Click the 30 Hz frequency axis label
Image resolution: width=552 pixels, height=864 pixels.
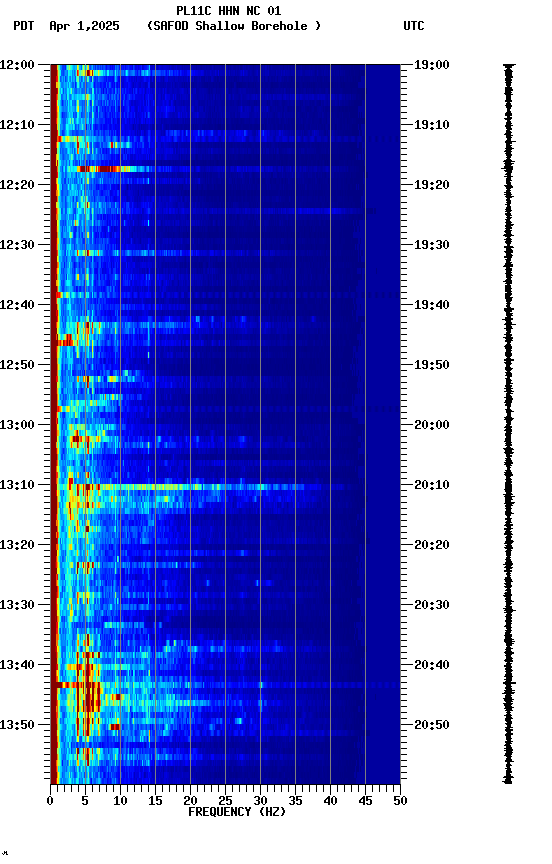pos(260,801)
